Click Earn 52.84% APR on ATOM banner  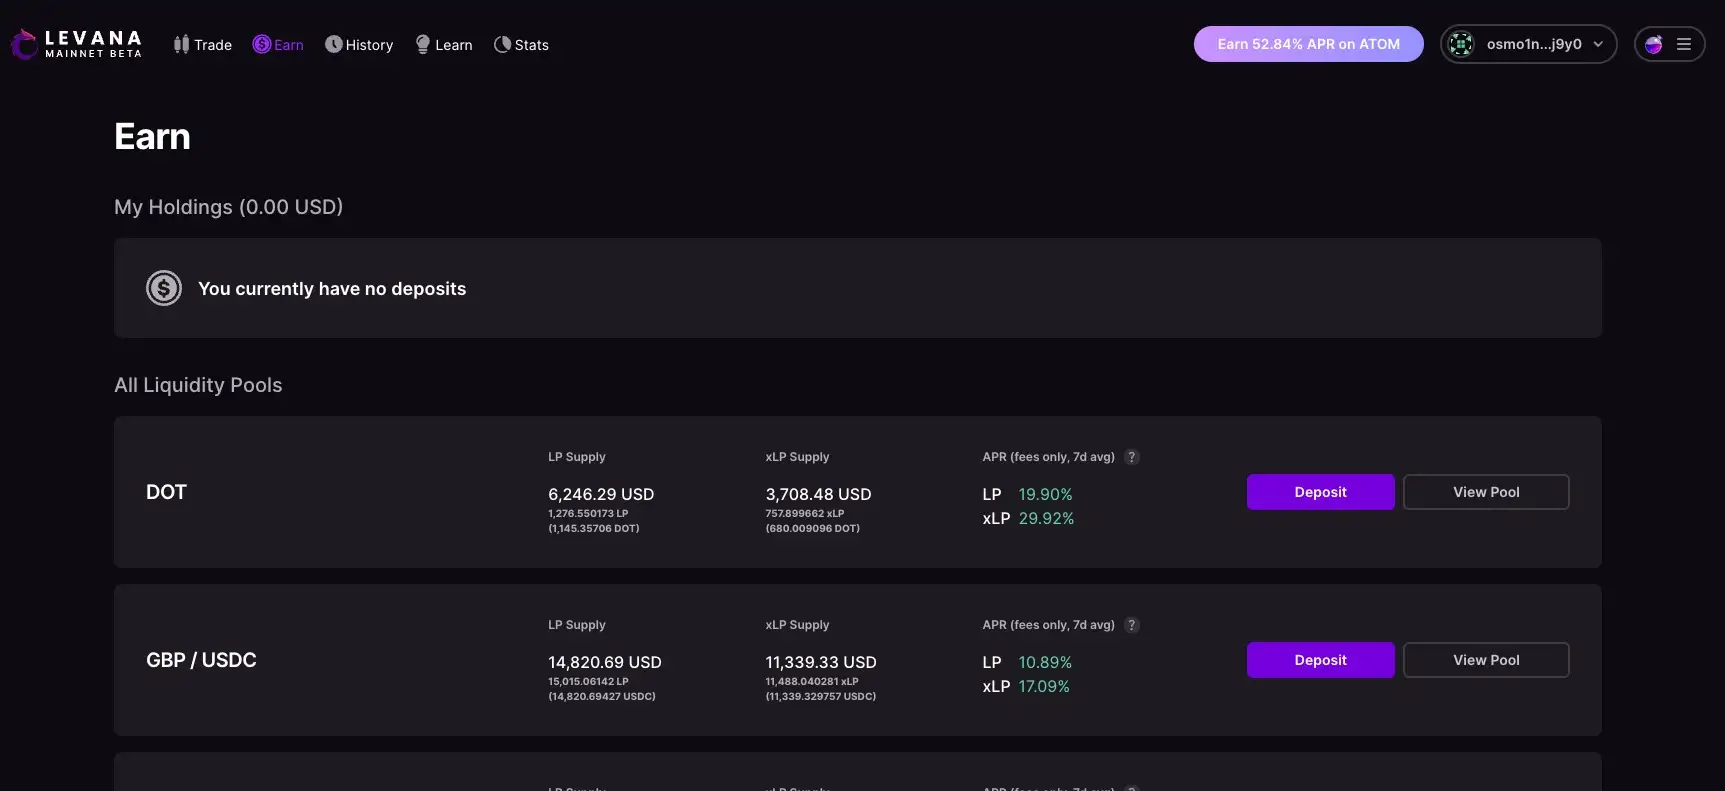(x=1308, y=44)
